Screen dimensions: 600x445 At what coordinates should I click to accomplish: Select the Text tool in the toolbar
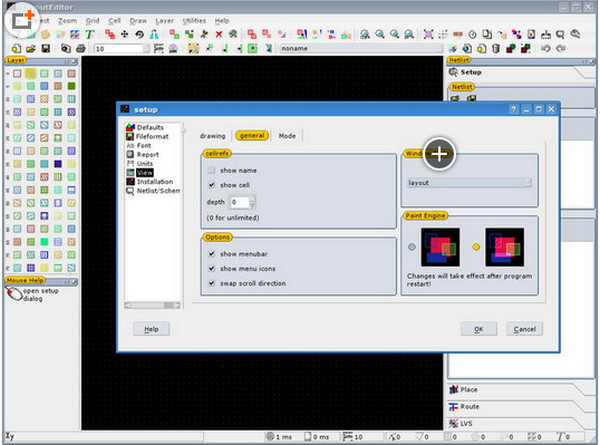[x=90, y=34]
